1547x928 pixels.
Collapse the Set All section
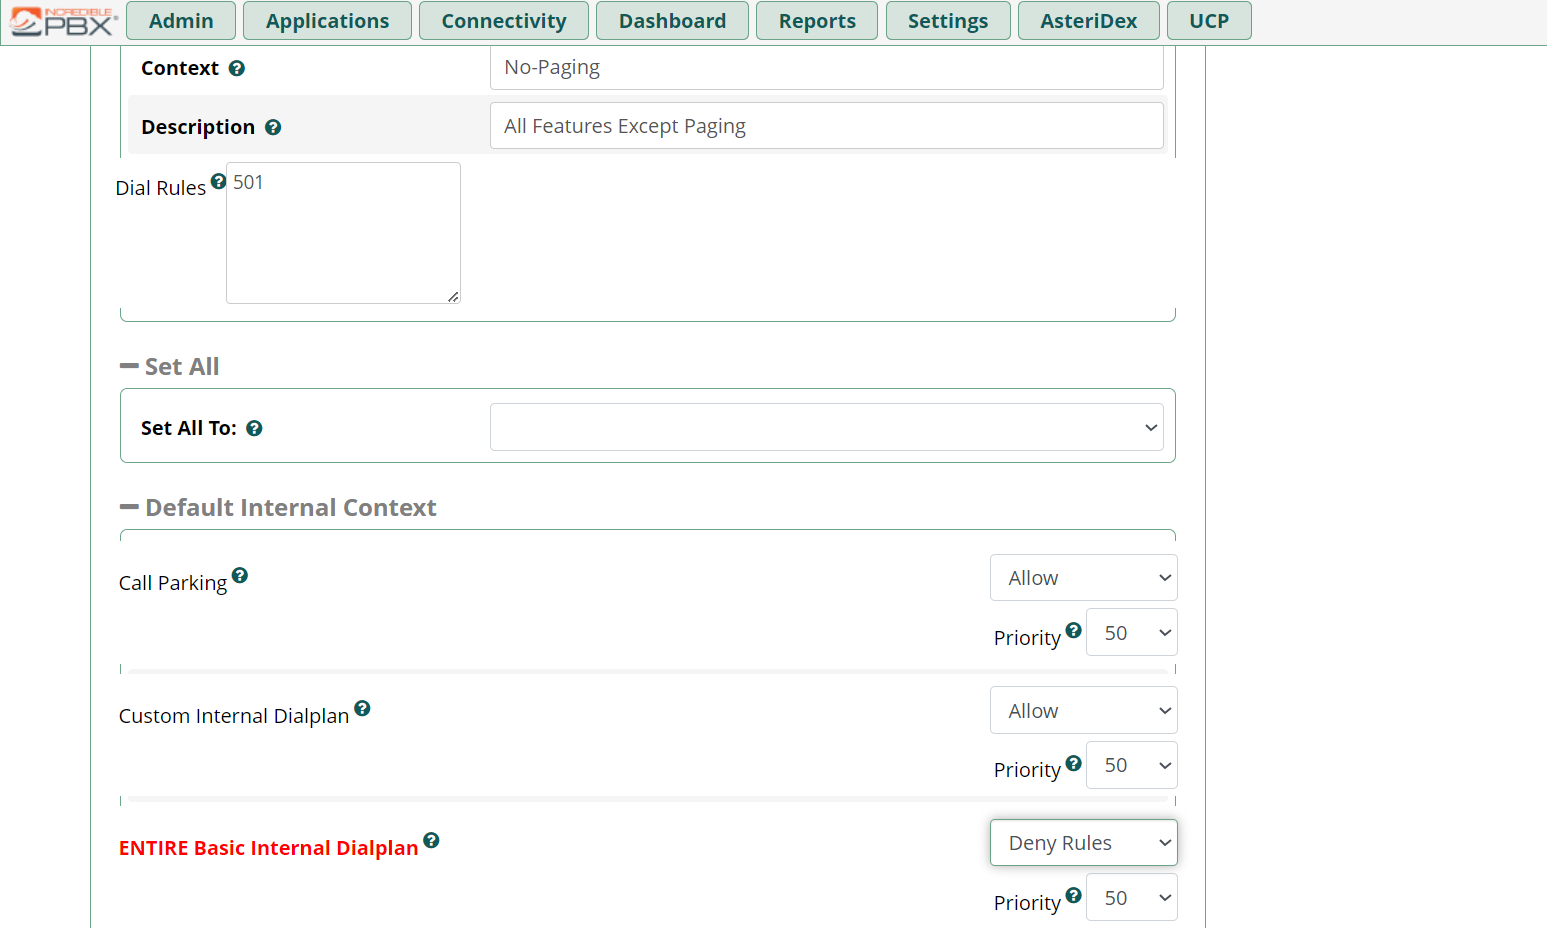pyautogui.click(x=169, y=366)
